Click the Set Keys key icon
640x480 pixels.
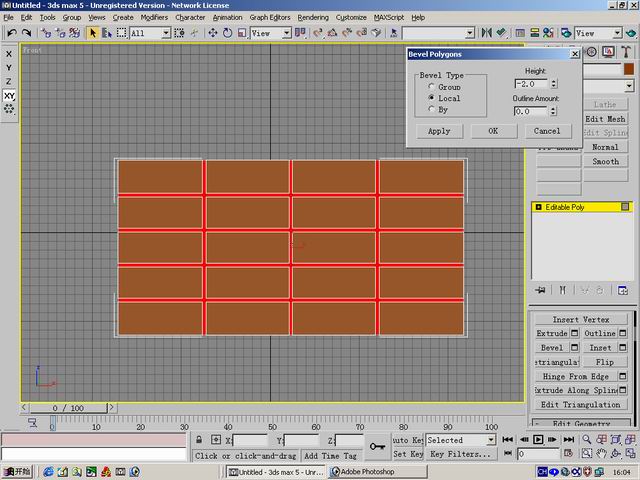click(377, 447)
